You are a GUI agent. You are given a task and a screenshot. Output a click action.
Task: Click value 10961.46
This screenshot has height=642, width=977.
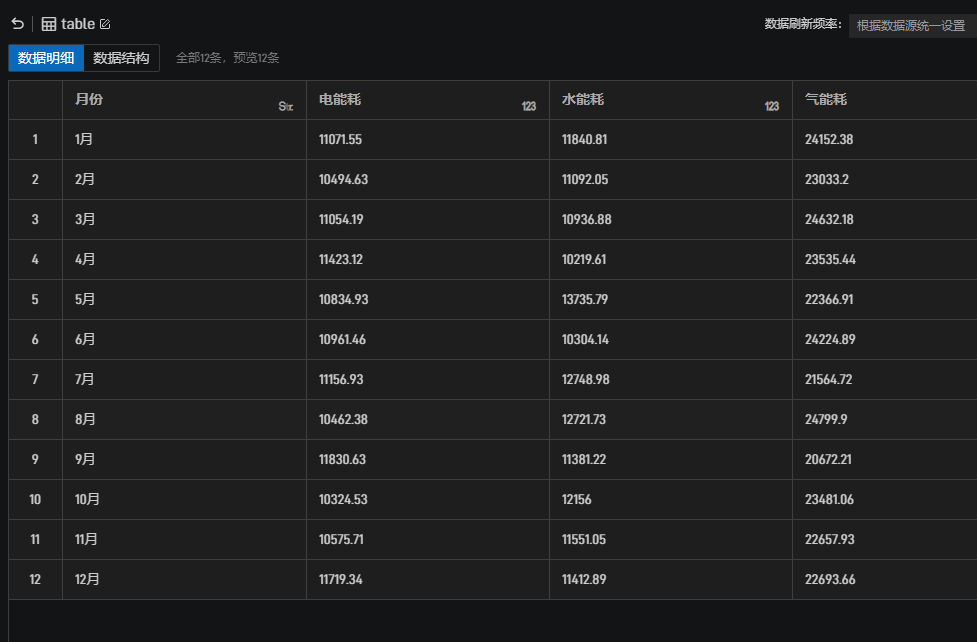coord(342,339)
